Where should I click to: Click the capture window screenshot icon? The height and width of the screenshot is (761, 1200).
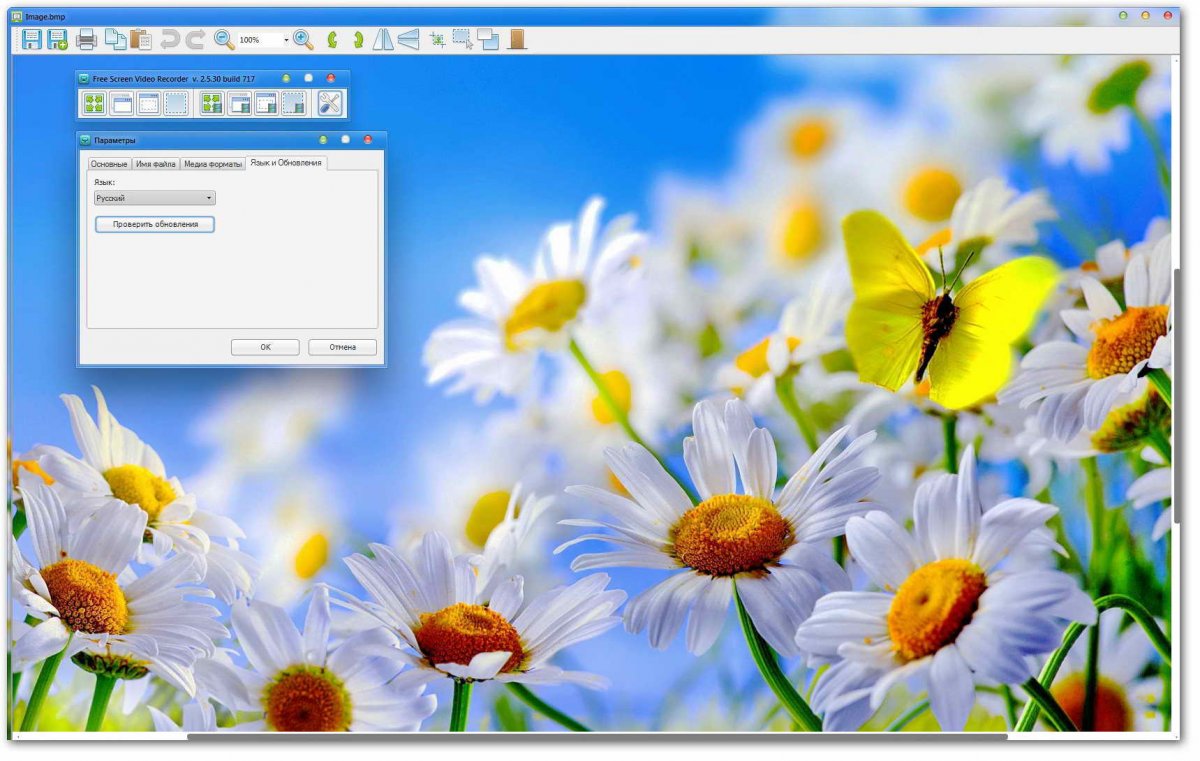point(121,103)
